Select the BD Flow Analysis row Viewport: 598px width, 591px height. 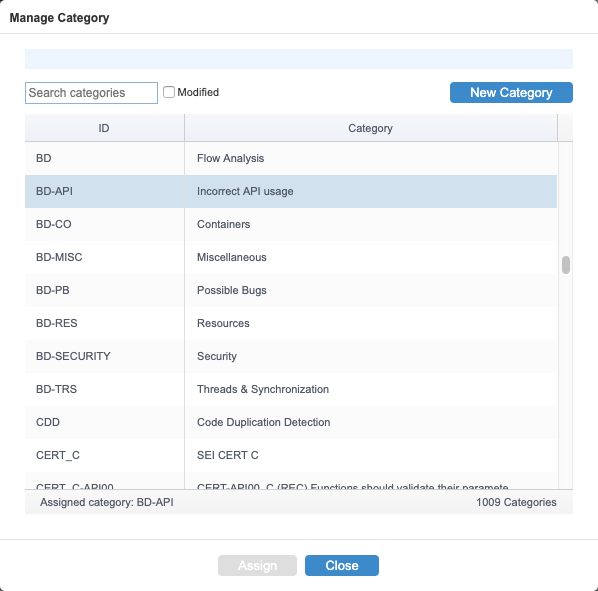click(291, 158)
